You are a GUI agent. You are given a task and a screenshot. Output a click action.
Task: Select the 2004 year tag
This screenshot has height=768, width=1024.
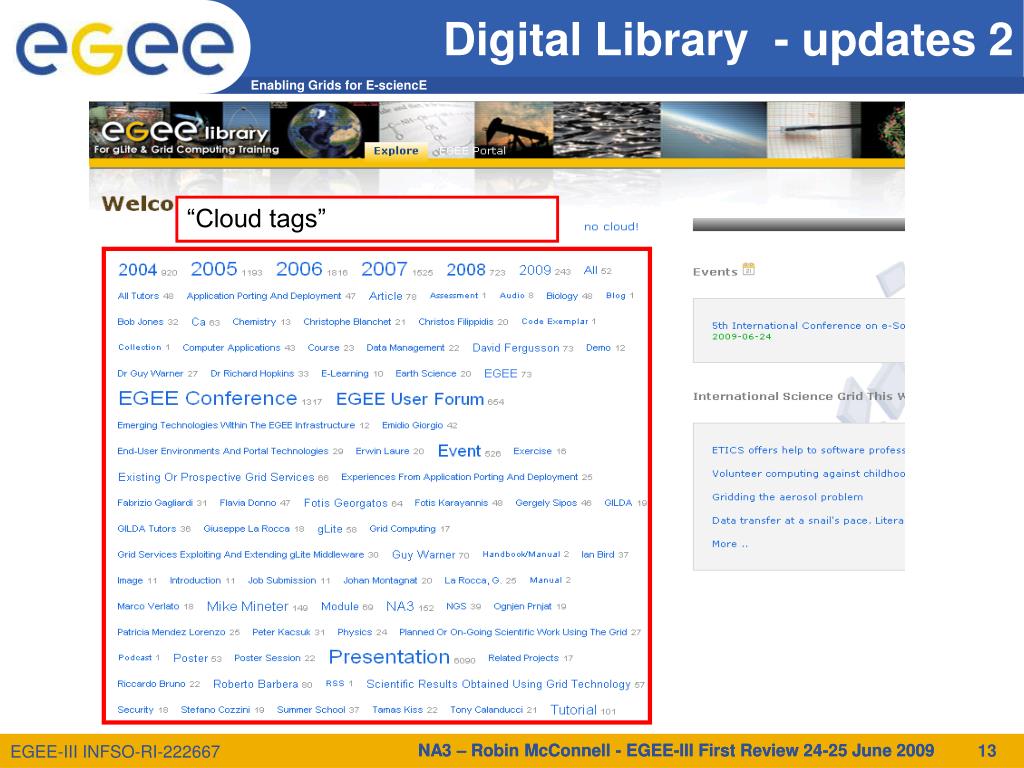137,270
